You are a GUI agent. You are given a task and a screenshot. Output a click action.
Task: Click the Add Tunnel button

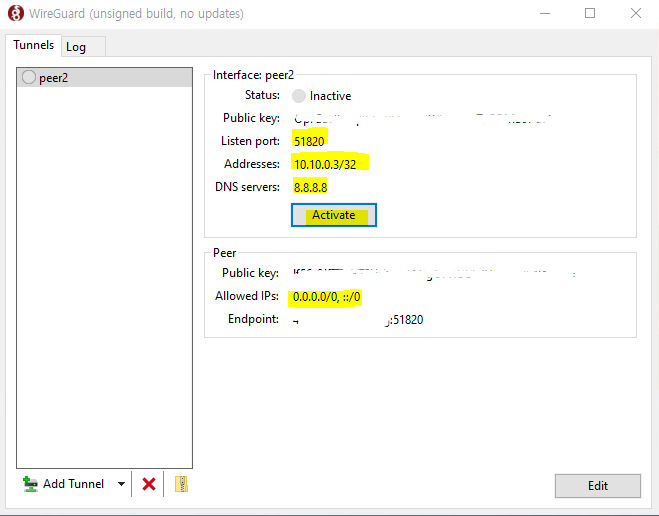pyautogui.click(x=63, y=484)
